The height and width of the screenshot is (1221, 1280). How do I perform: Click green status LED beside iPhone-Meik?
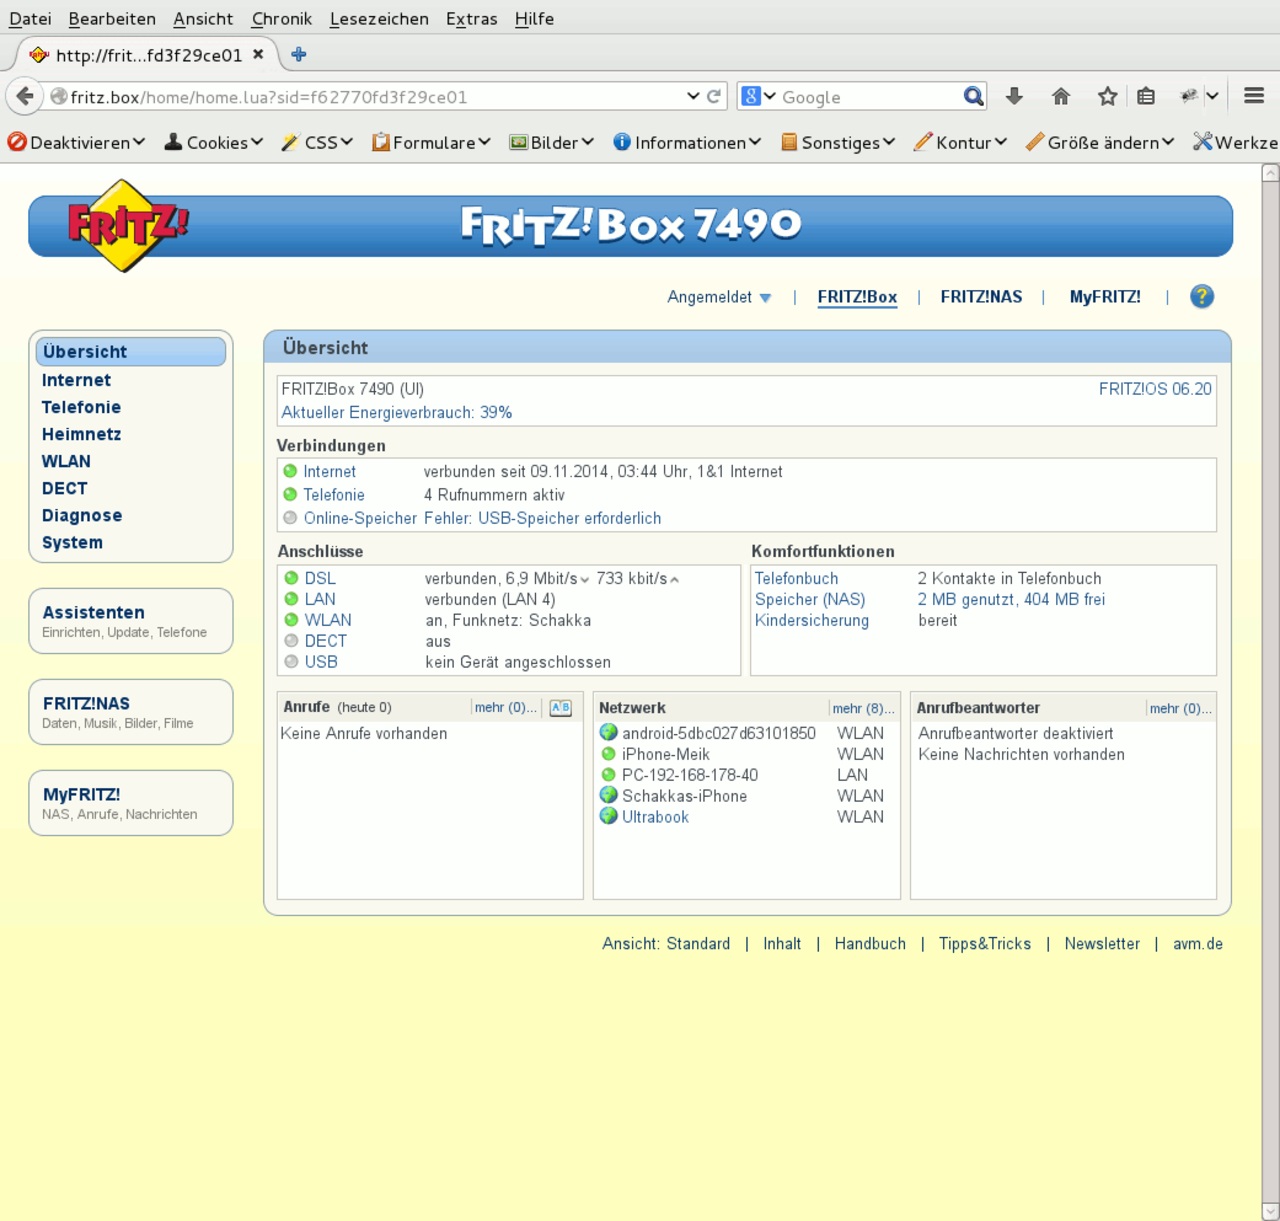[x=608, y=754]
